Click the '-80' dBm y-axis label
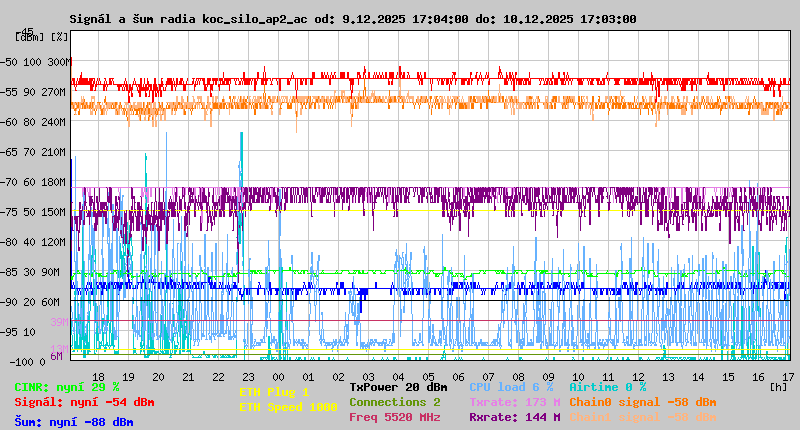The width and height of the screenshot is (800, 430). coord(9,242)
